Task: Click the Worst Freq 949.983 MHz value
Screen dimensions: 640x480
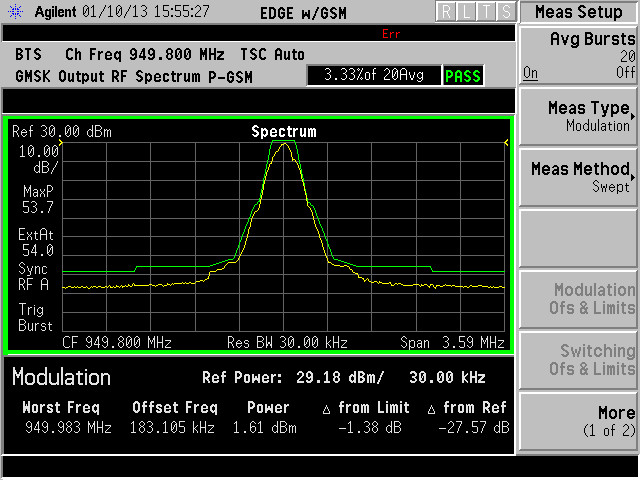Action: (x=68, y=428)
